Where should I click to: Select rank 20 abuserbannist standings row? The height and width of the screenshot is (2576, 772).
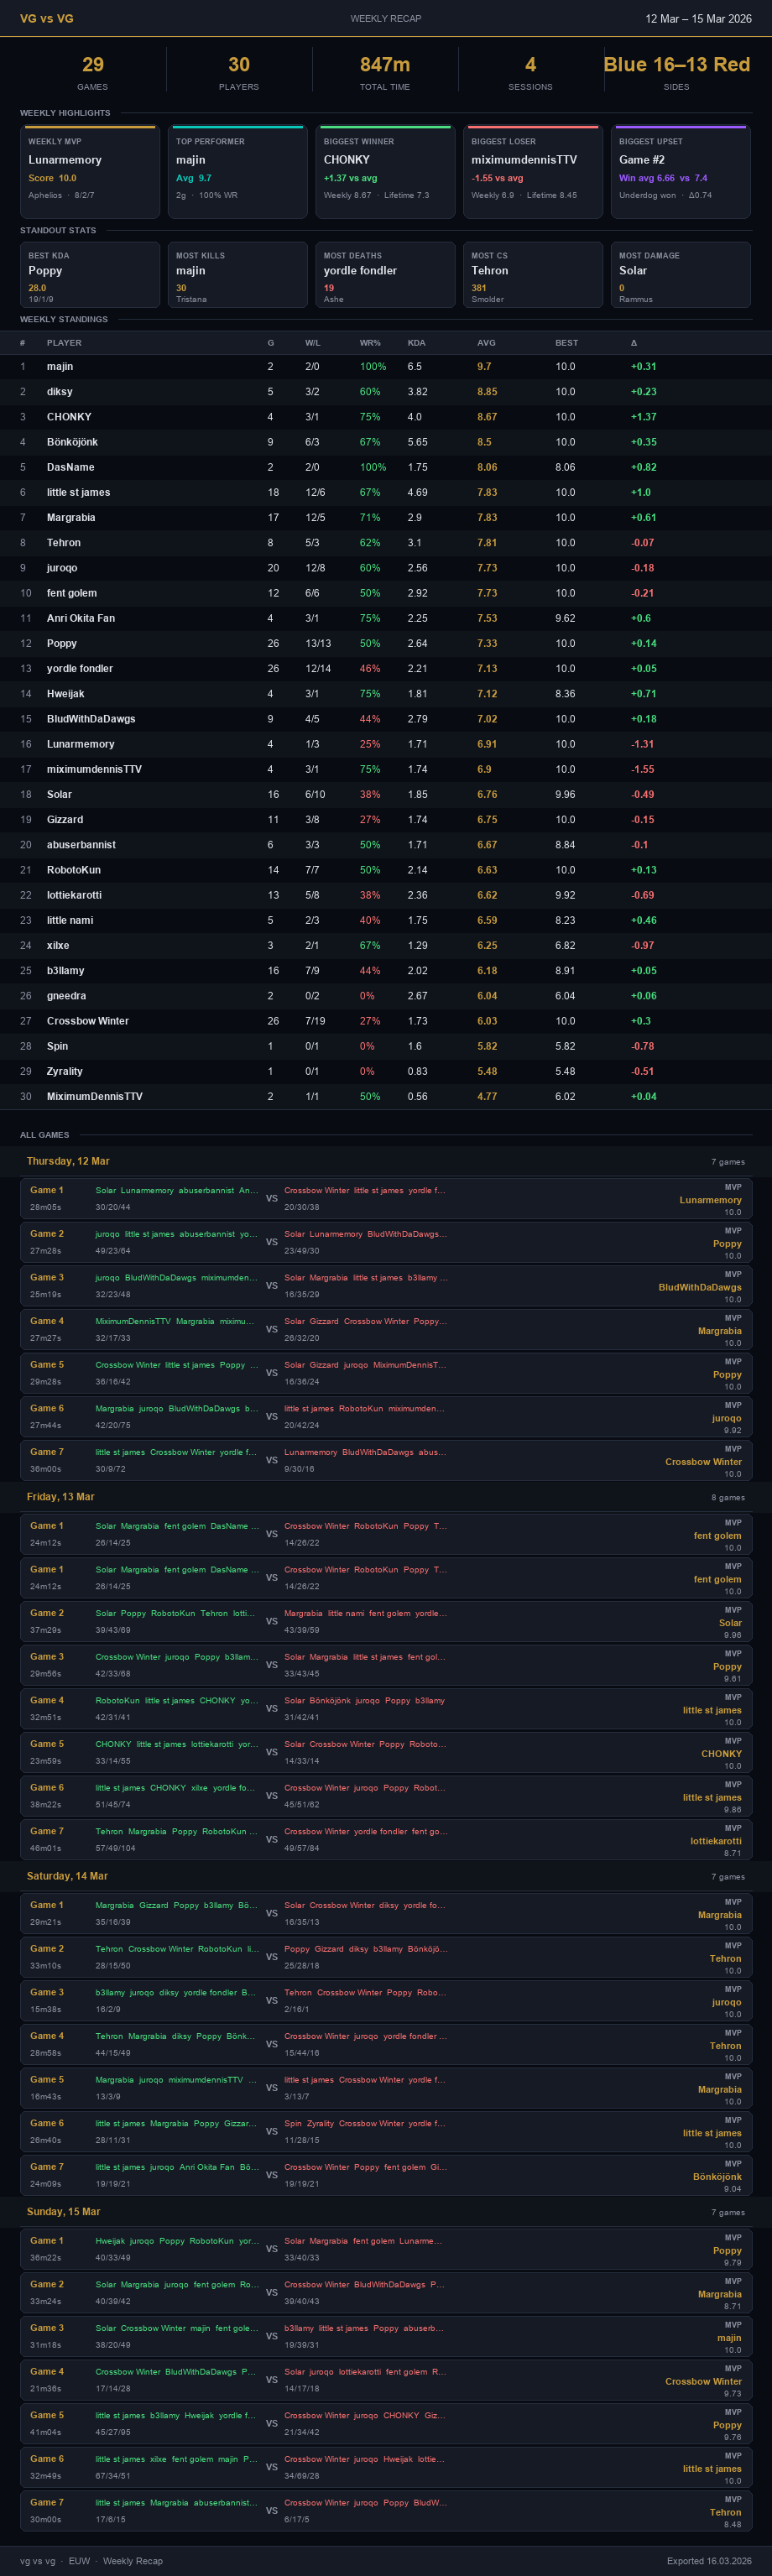point(386,845)
